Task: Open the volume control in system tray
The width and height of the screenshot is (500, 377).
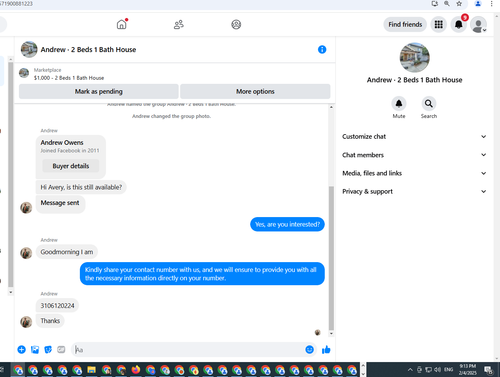Action: click(437, 369)
